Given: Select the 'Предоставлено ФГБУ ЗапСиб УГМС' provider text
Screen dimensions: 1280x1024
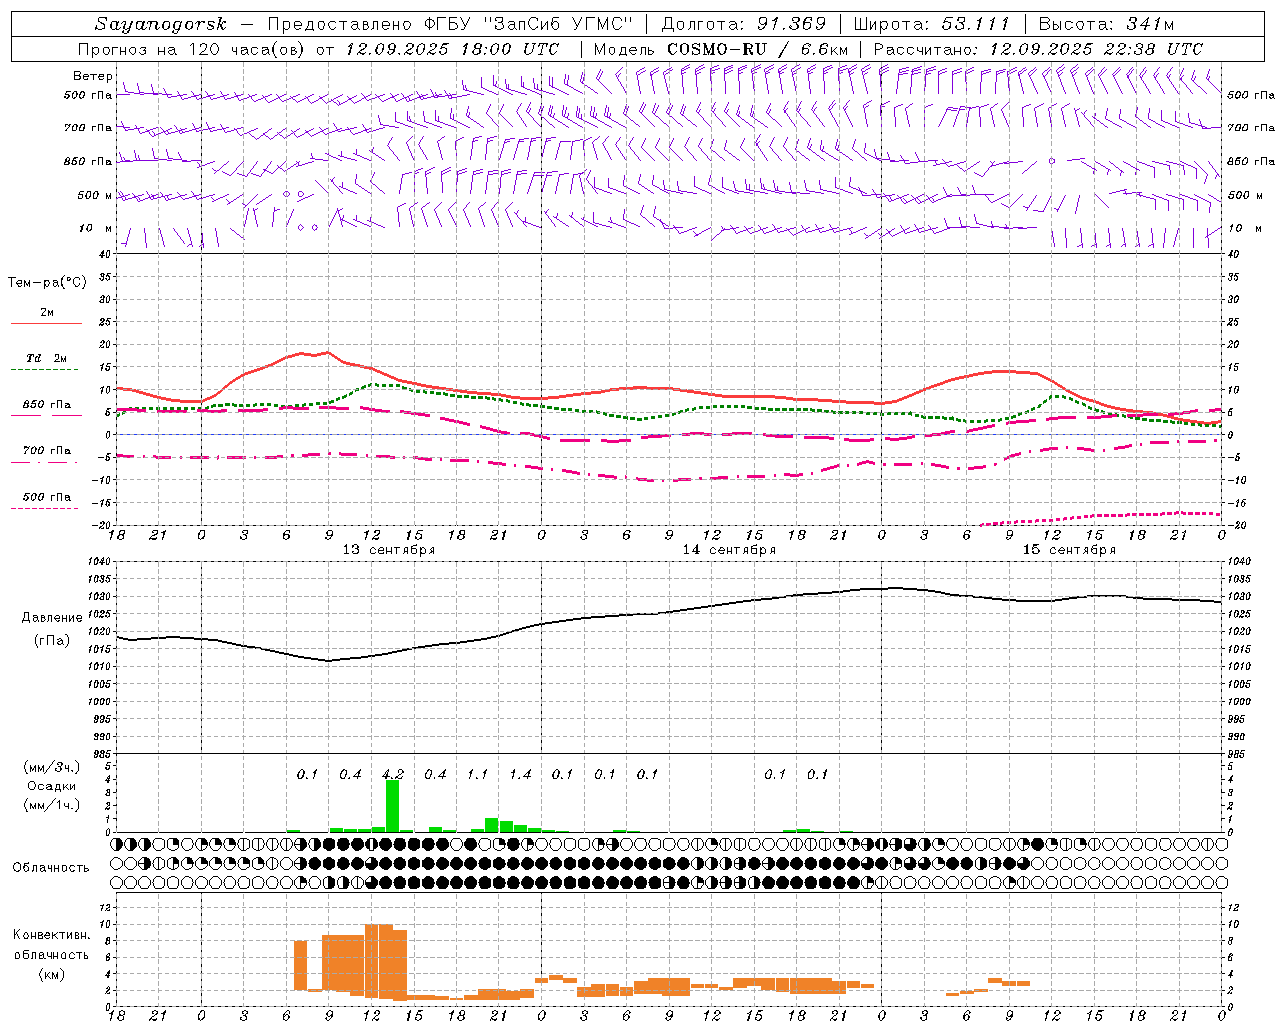Looking at the screenshot, I should 451,24.
